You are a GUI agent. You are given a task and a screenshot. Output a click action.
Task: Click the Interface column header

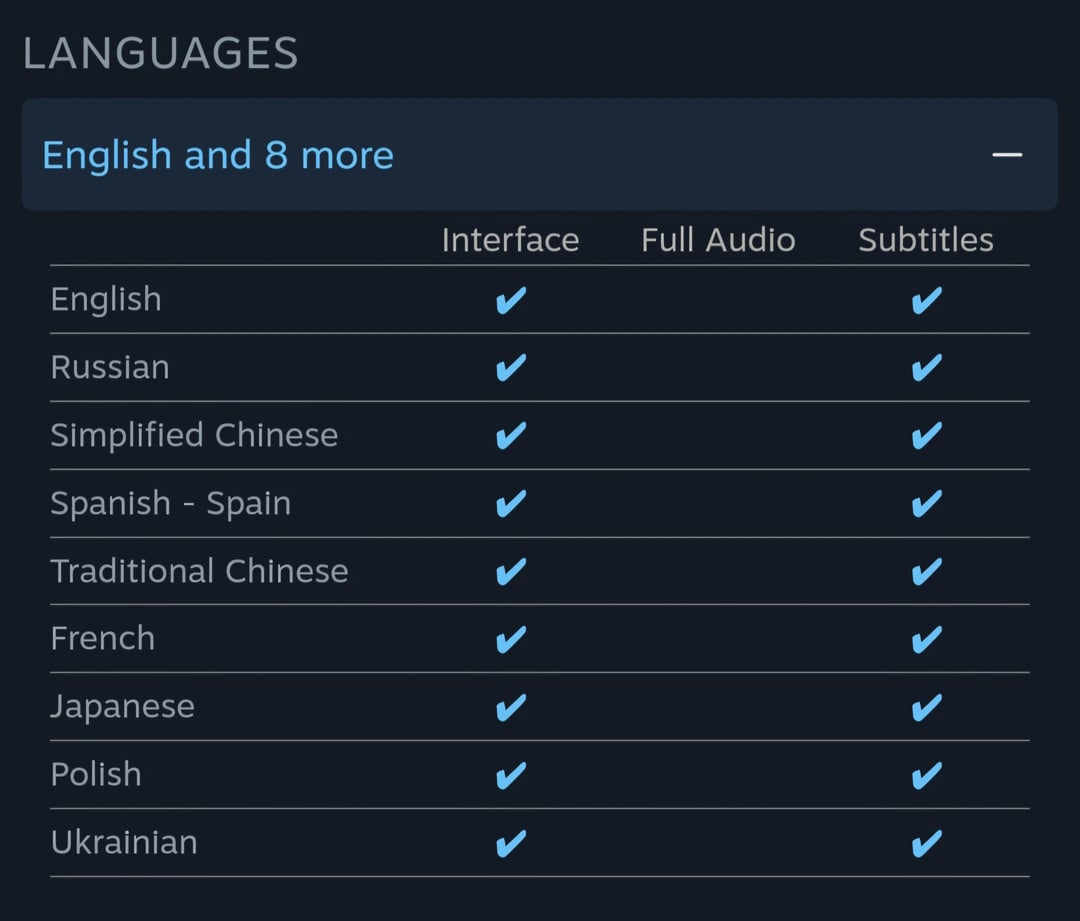[510, 240]
